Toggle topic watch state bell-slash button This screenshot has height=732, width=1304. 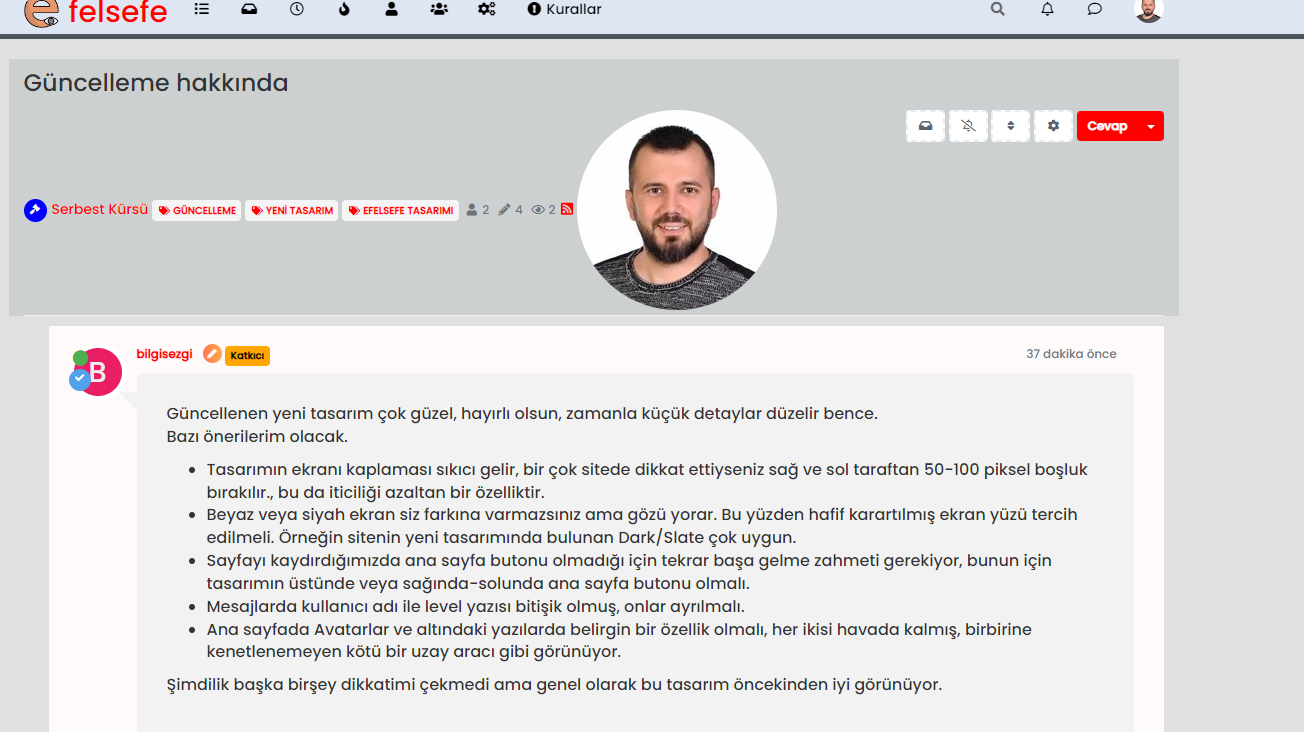coord(968,126)
